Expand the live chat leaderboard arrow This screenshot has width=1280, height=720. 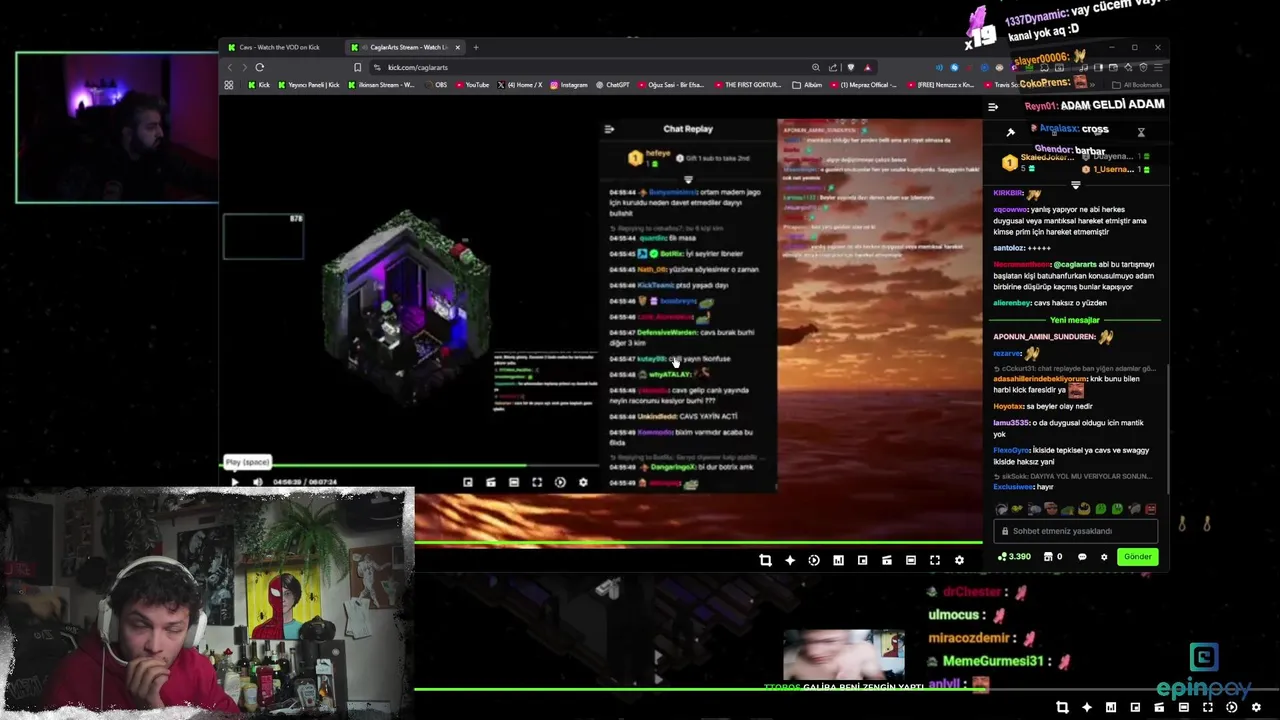click(1076, 184)
